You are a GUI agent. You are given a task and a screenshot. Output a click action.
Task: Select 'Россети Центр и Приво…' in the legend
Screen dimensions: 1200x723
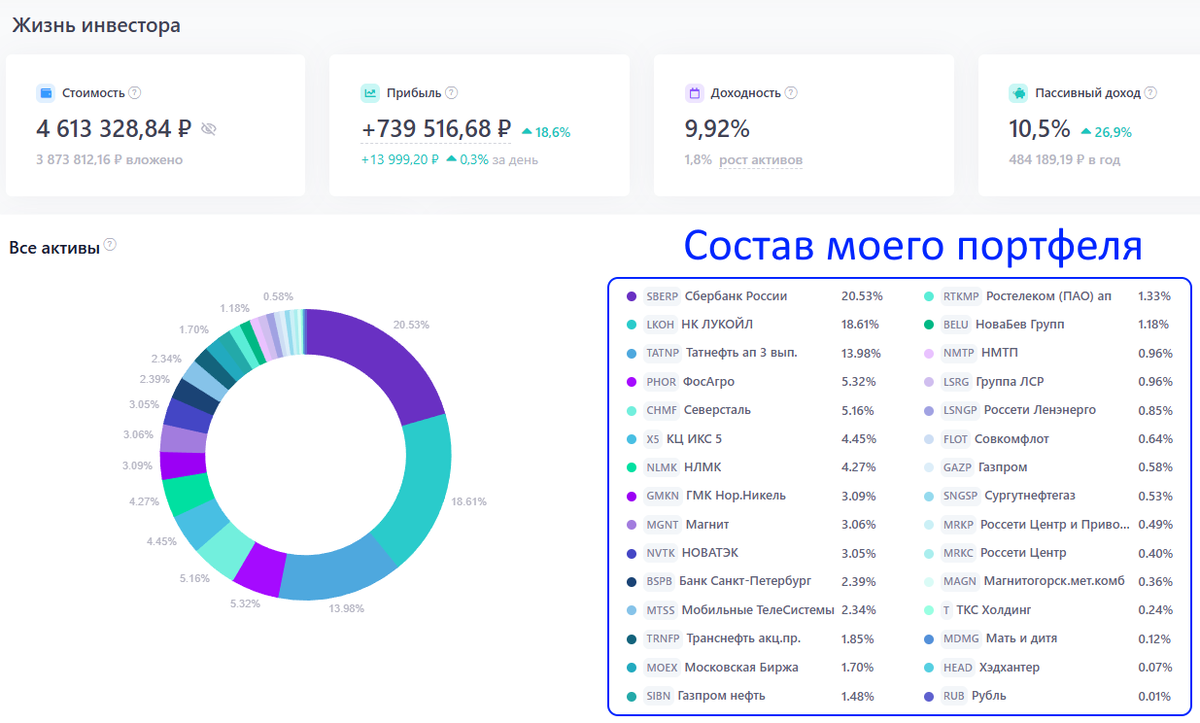tap(1056, 524)
